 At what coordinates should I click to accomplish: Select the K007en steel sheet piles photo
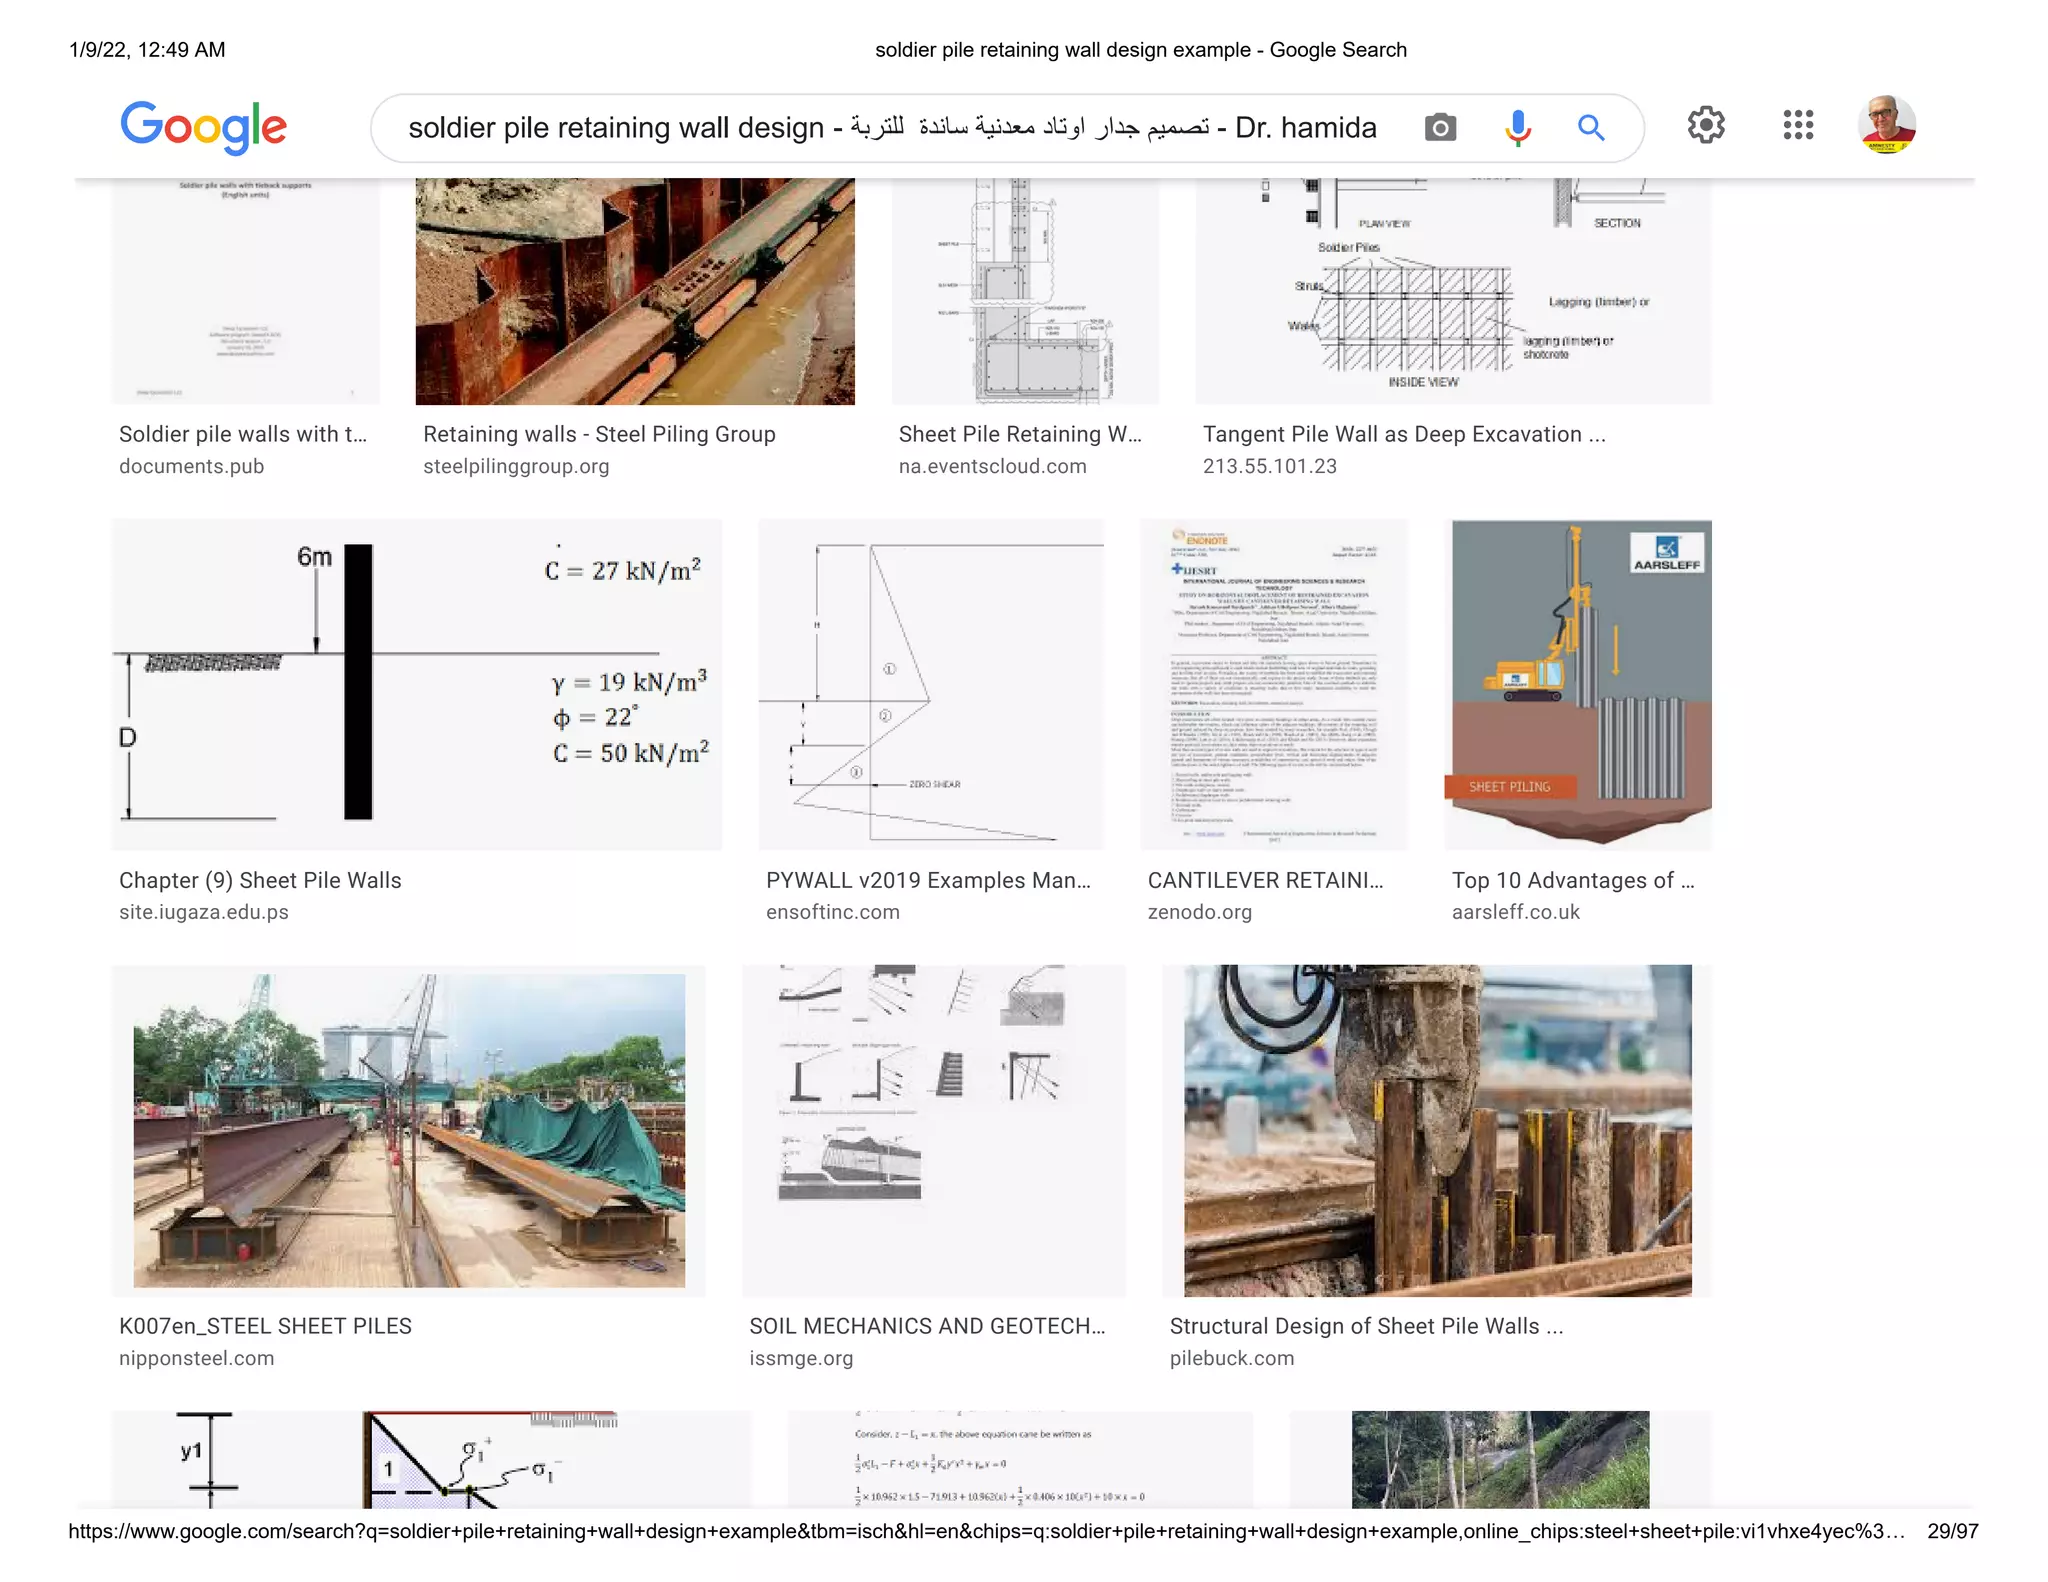[x=408, y=1130]
